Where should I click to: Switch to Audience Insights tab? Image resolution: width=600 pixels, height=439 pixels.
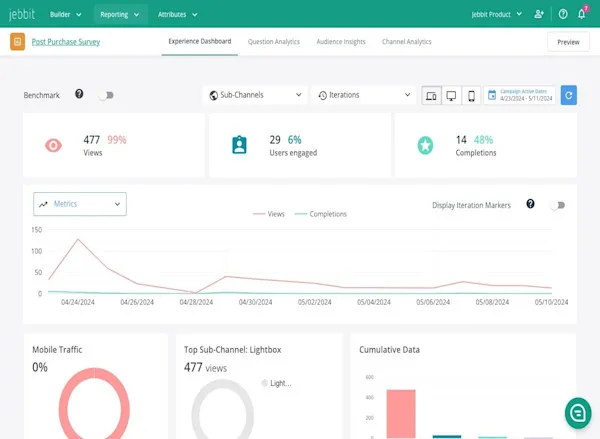[x=341, y=42]
